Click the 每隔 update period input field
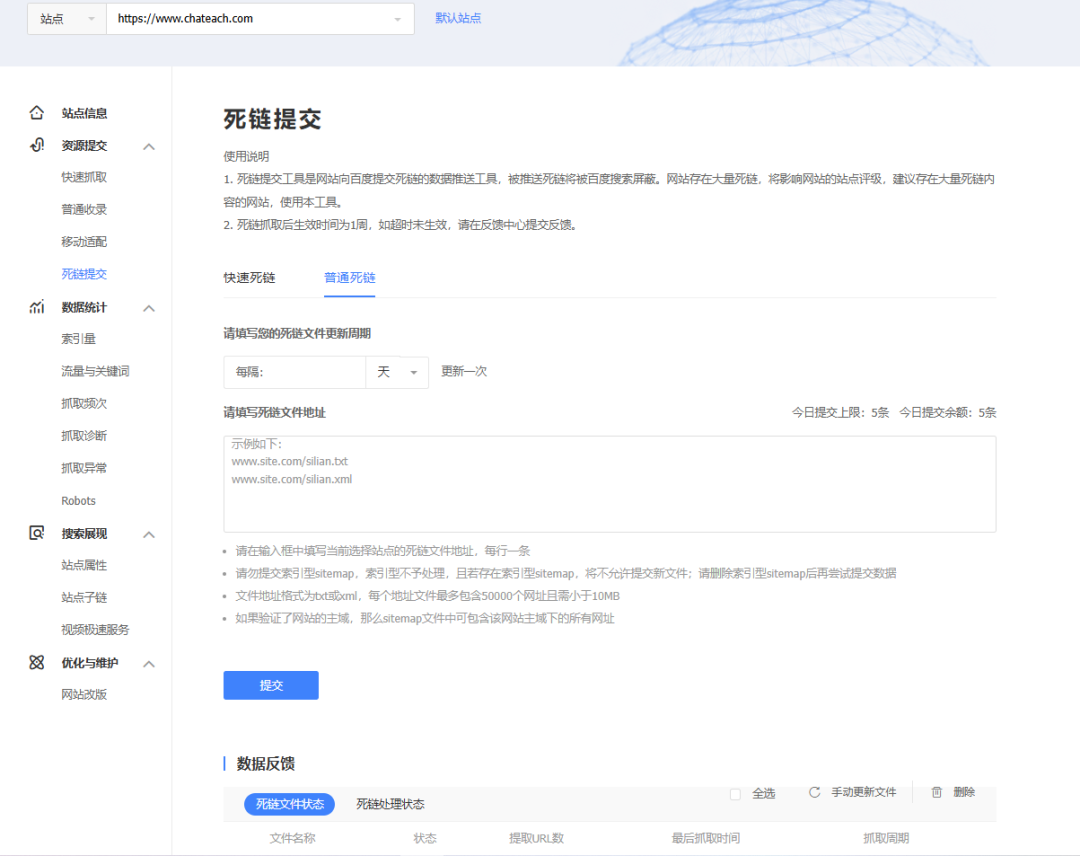 [x=295, y=372]
